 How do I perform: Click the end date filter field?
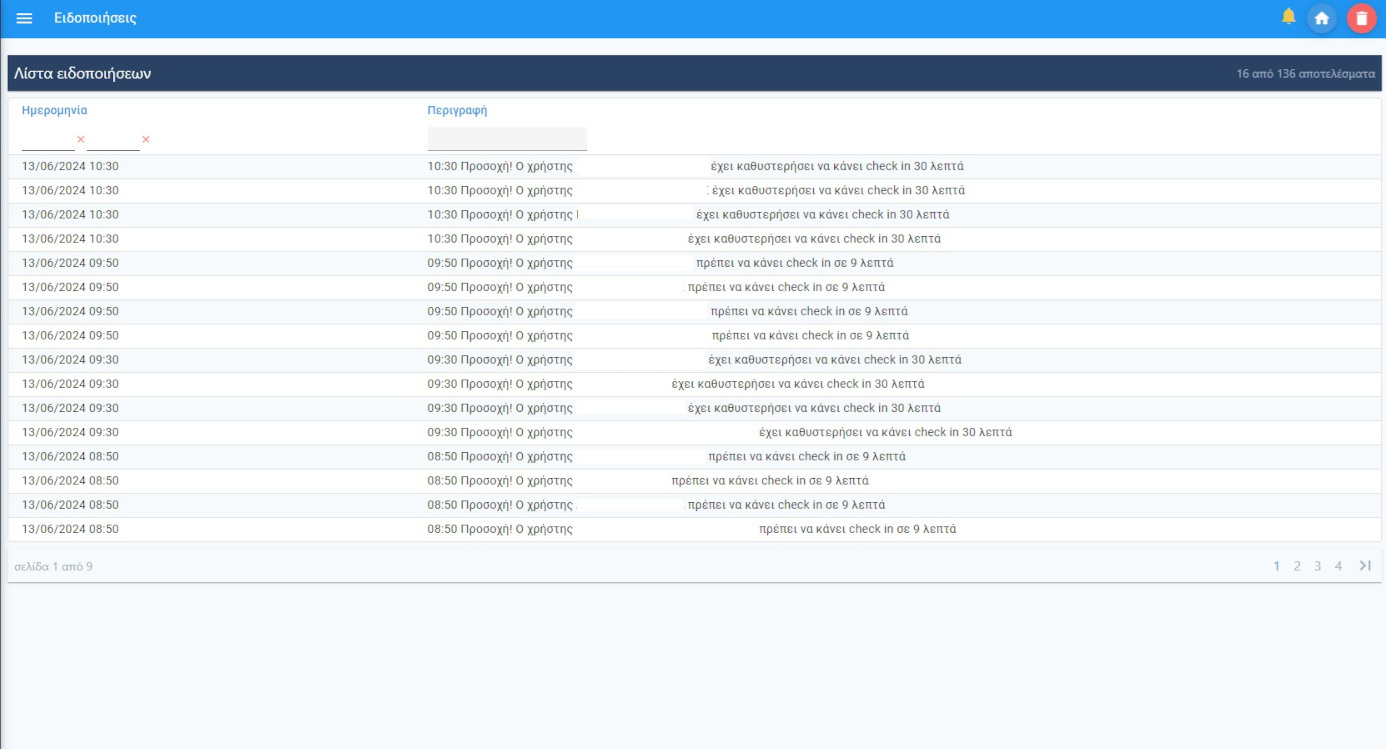point(113,140)
